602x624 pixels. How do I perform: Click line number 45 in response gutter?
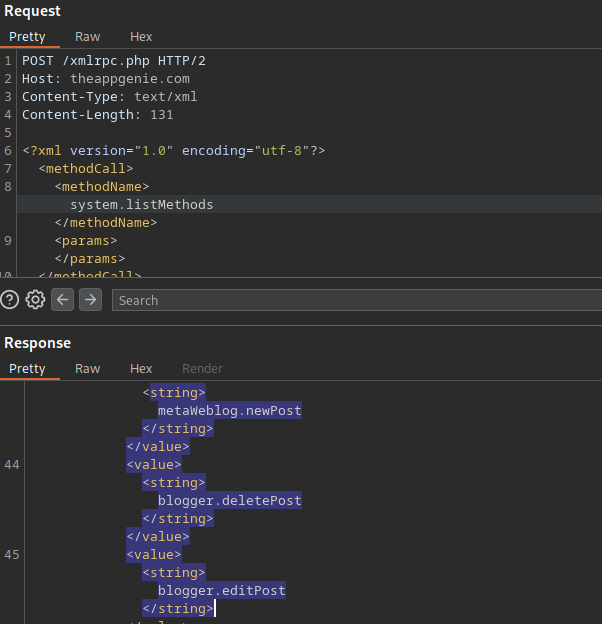tap(12, 554)
